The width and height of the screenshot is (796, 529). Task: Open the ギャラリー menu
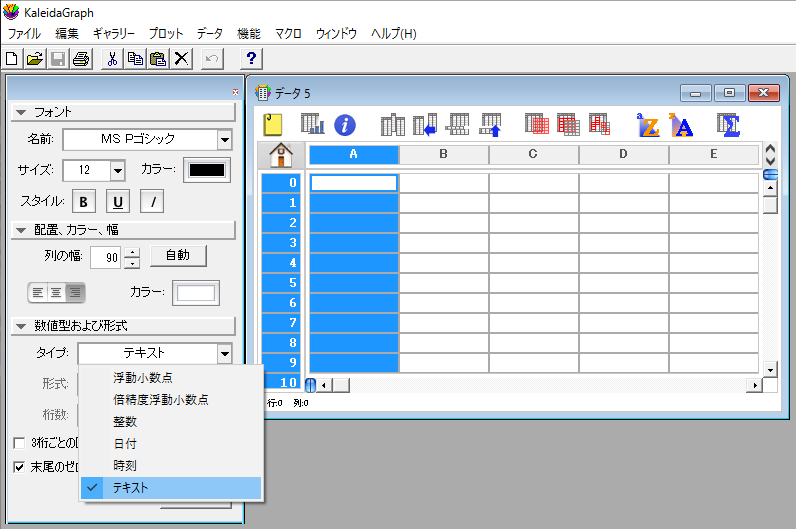click(x=114, y=34)
